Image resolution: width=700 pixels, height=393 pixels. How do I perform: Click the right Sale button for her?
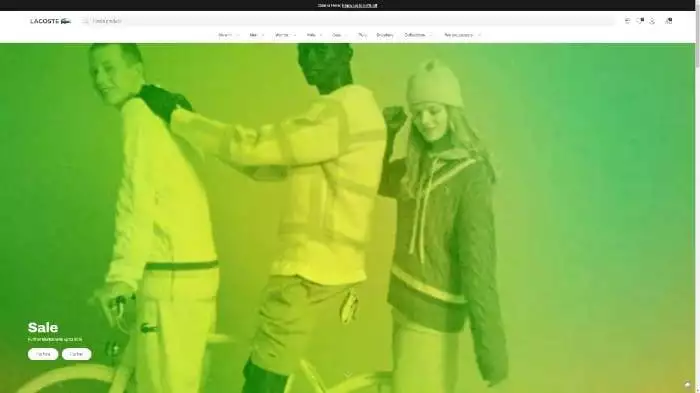point(76,354)
